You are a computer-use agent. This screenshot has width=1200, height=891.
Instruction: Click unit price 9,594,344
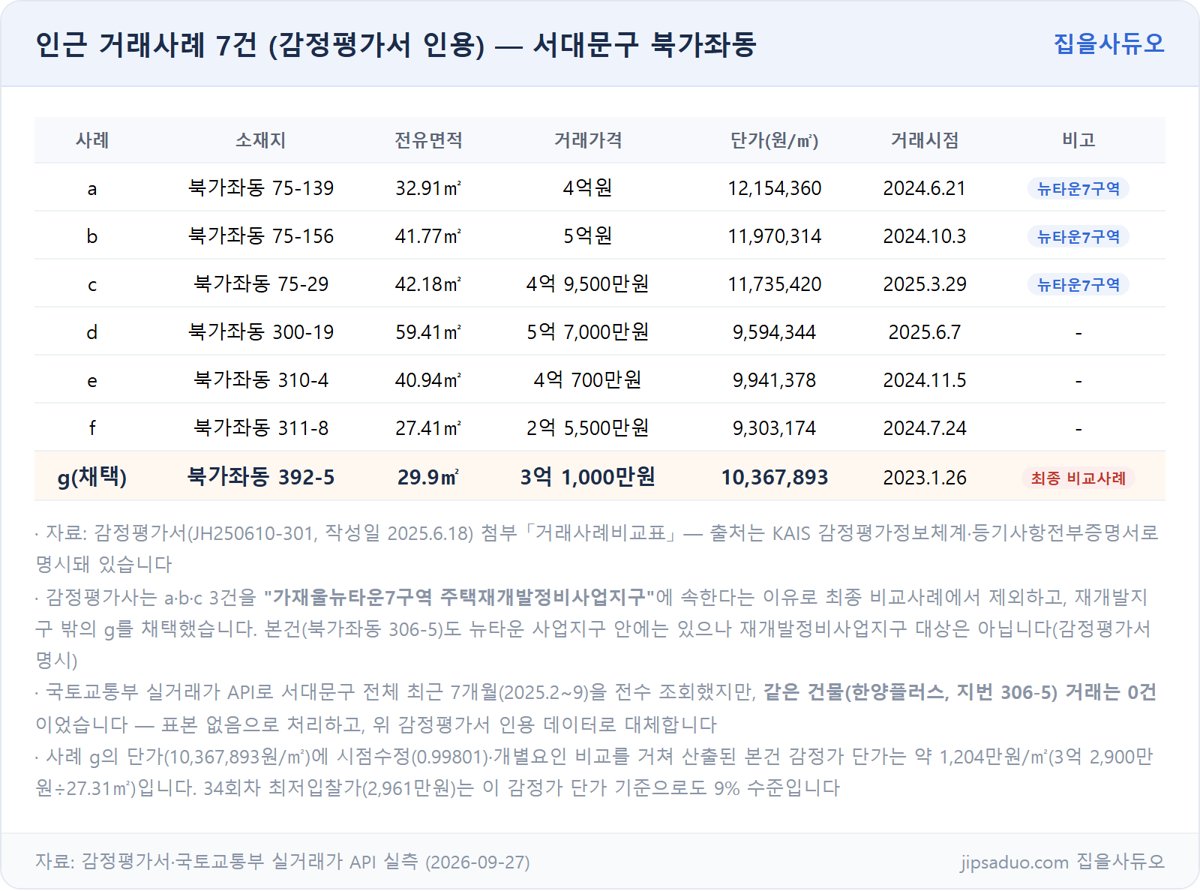click(x=775, y=332)
